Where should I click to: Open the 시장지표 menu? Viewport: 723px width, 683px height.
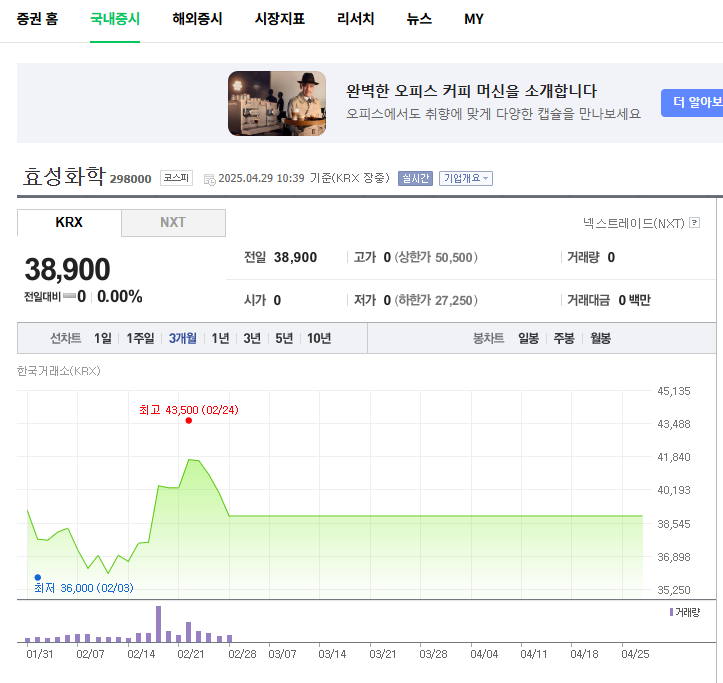pyautogui.click(x=280, y=19)
